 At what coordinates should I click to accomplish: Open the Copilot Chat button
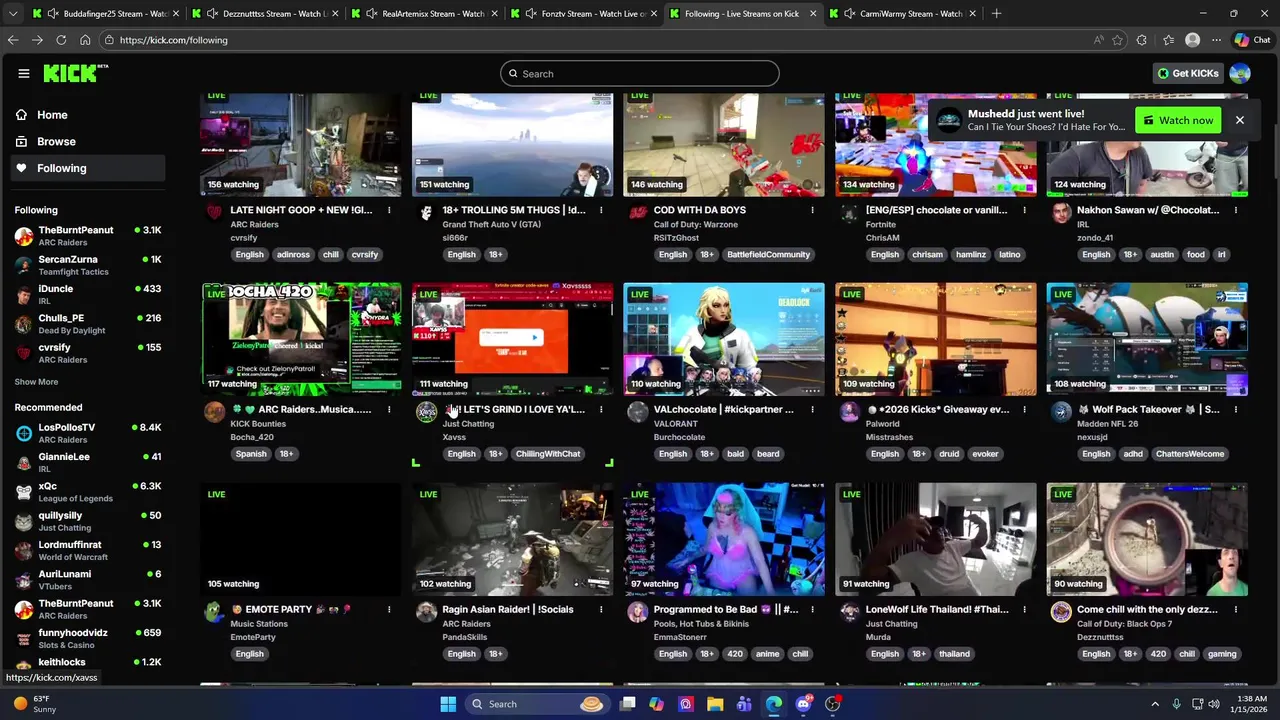(1252, 40)
